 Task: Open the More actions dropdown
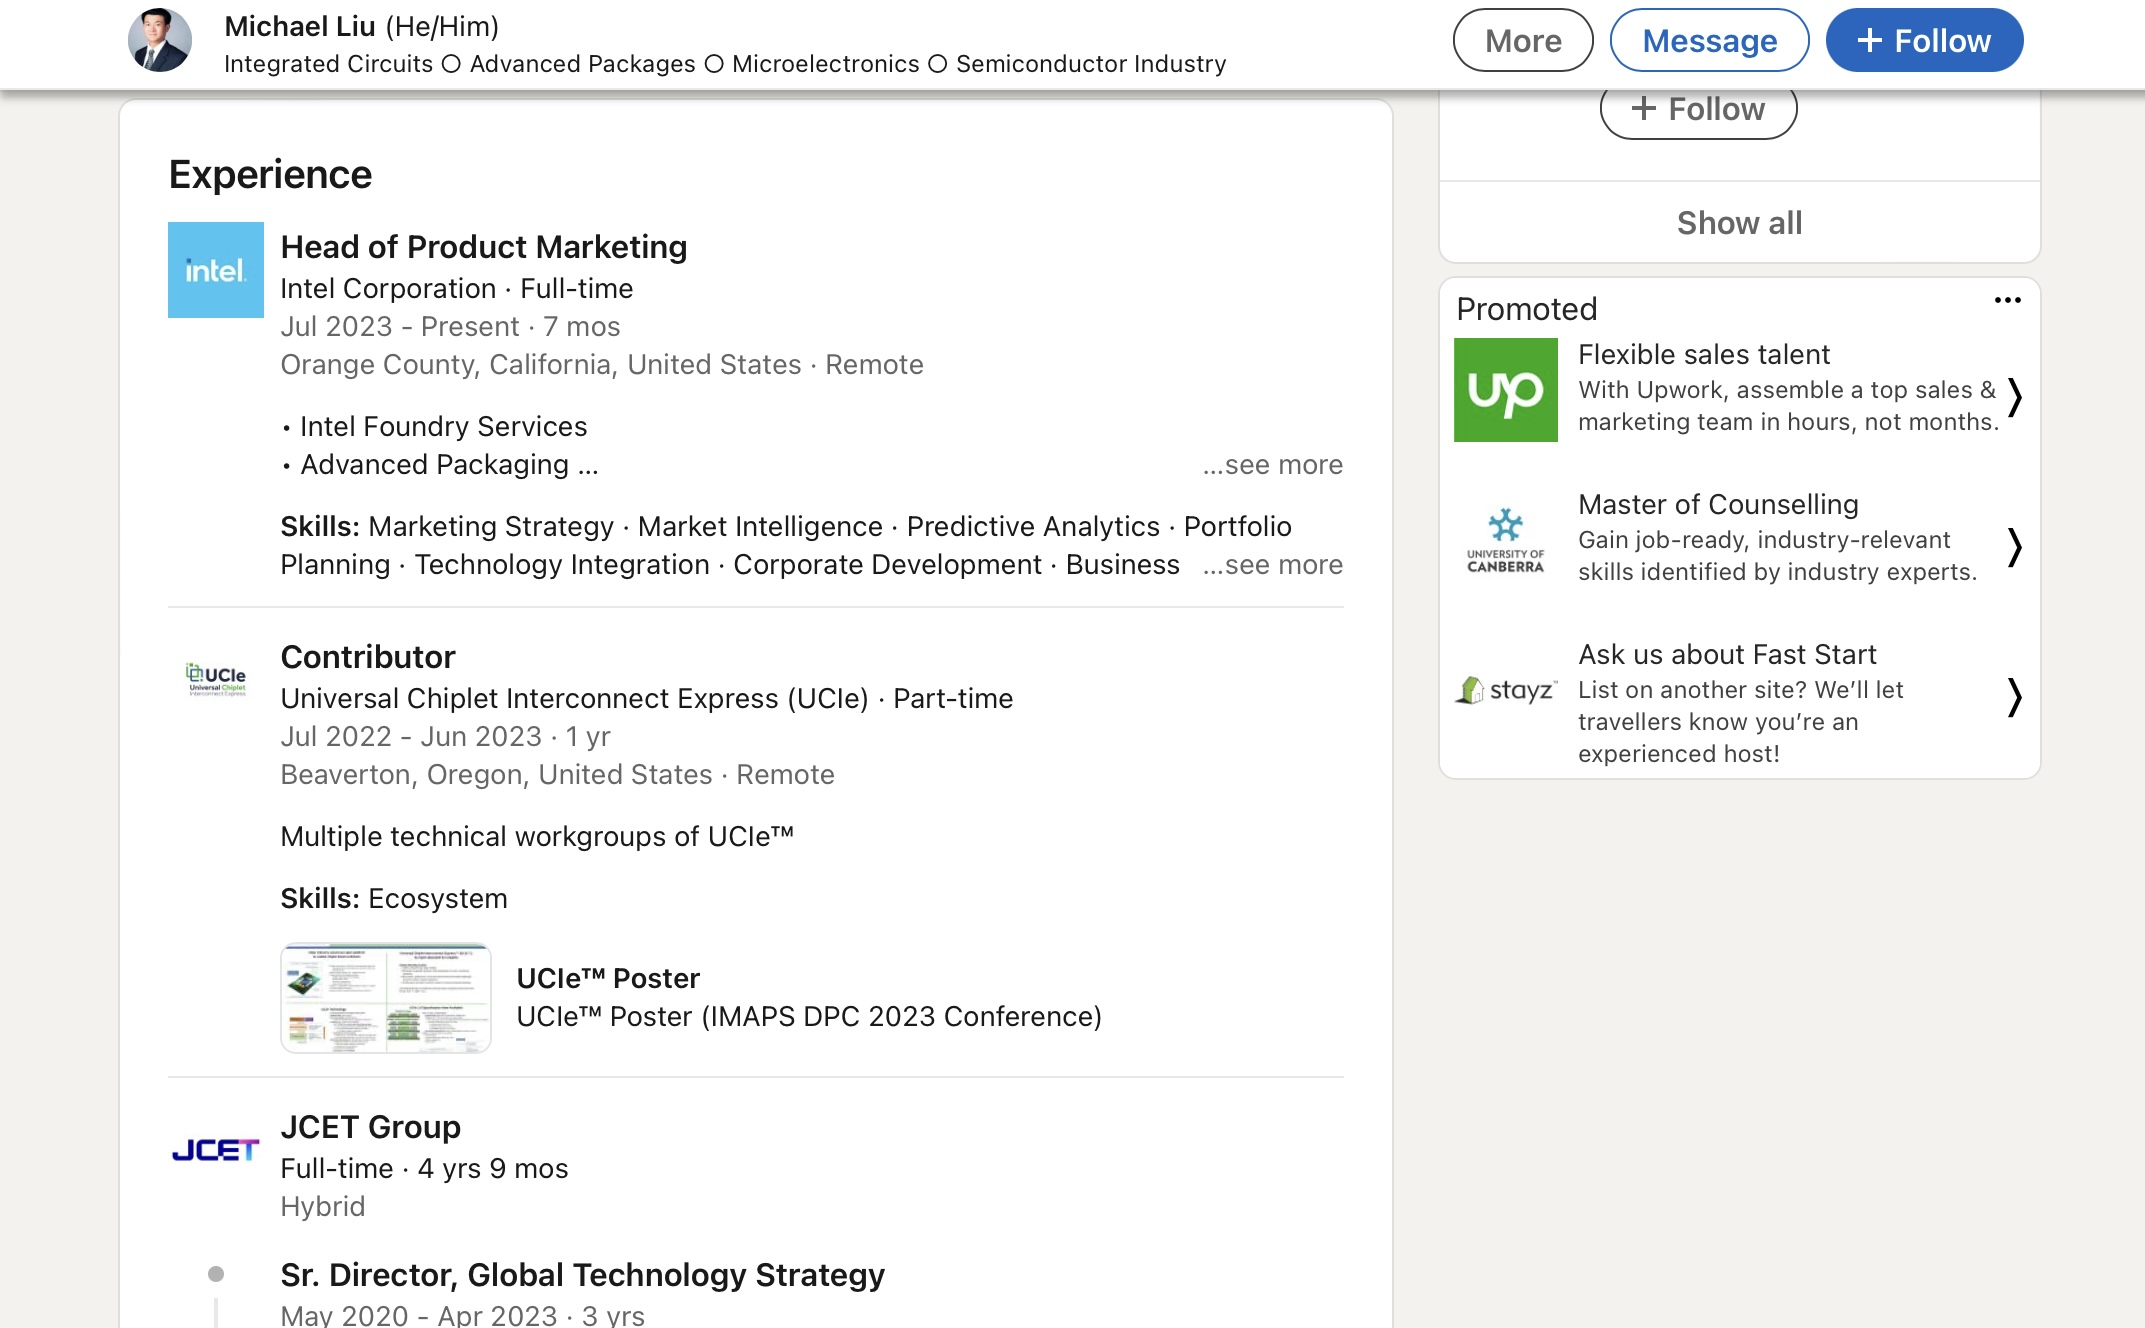click(x=1523, y=41)
